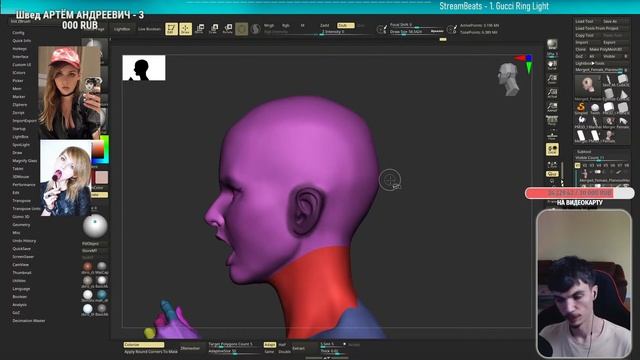This screenshot has width=640, height=360.
Task: Click the LightBox button
Action: click(x=122, y=29)
